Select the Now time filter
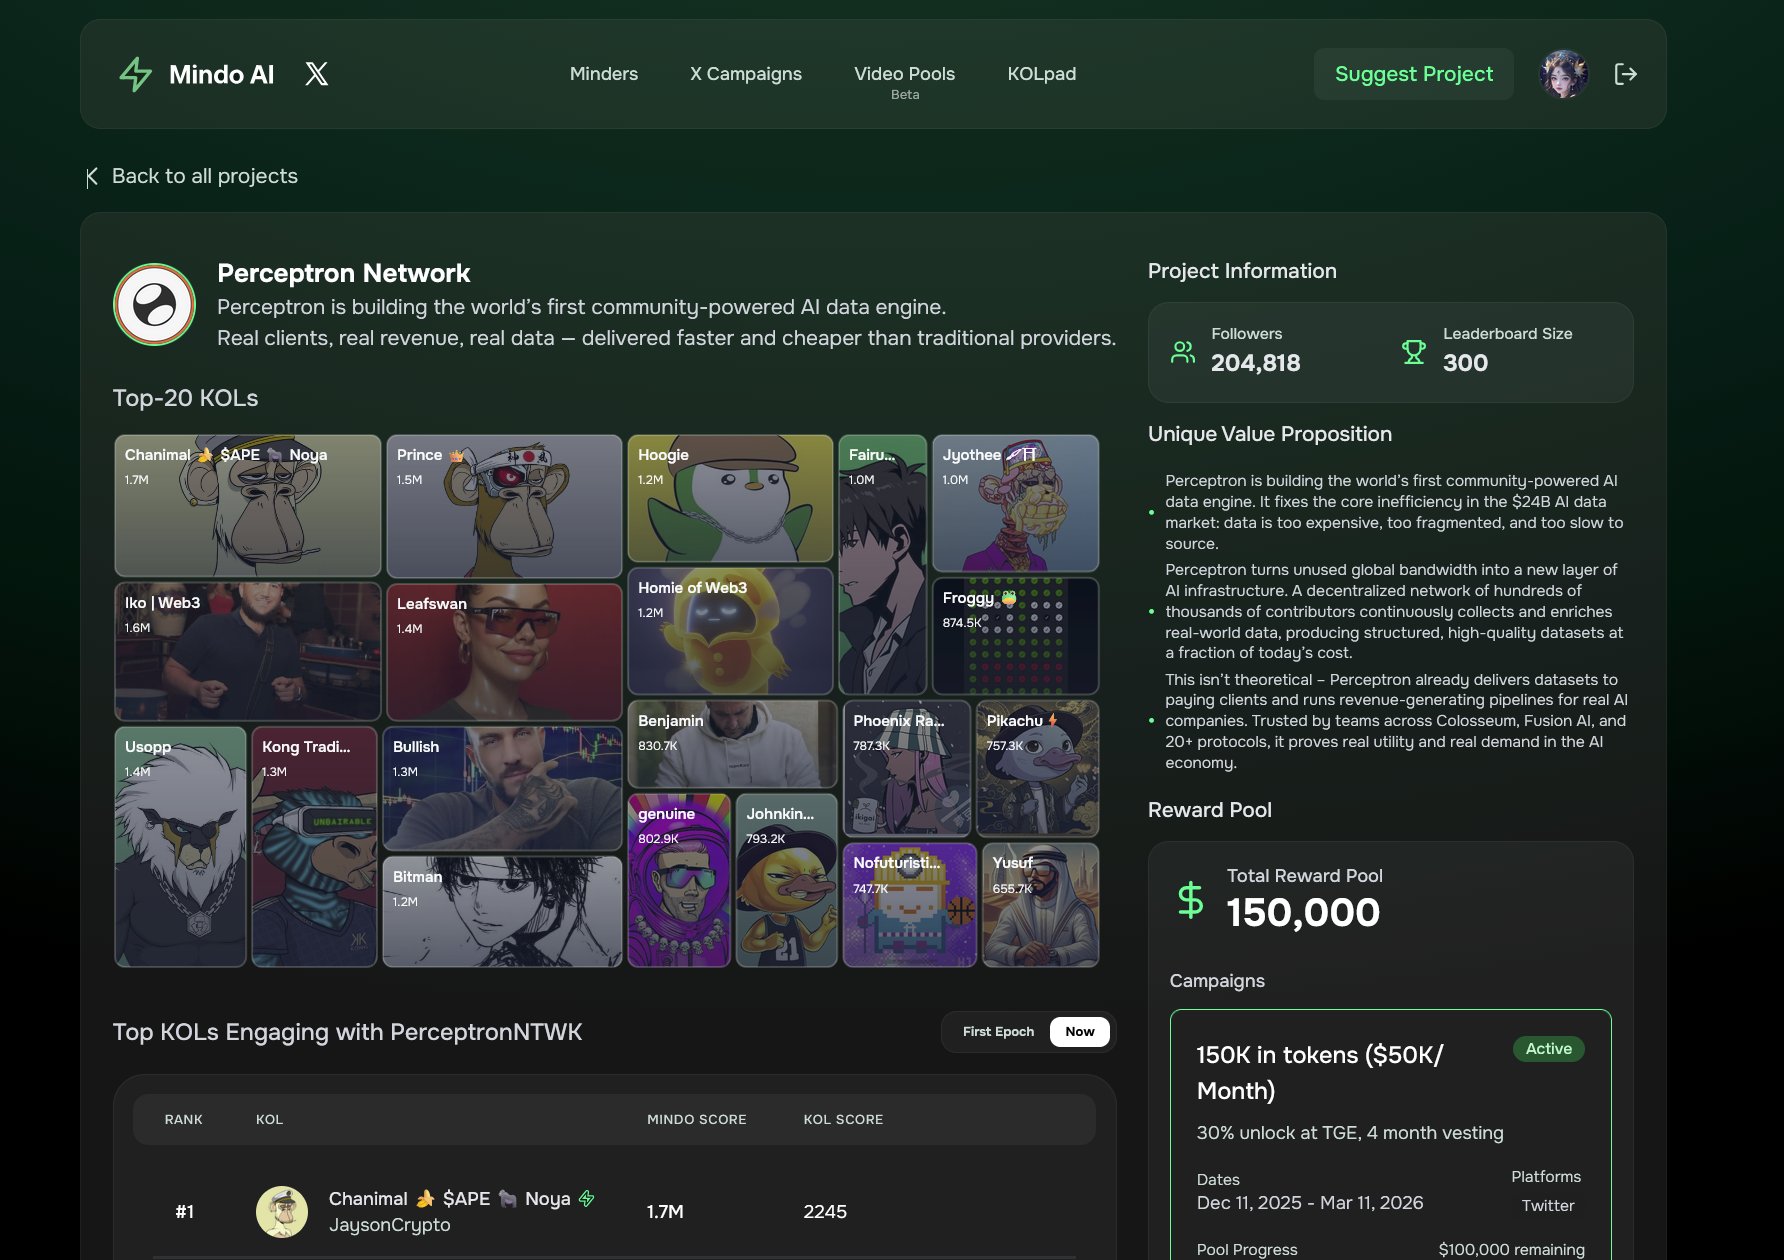Screen dimensions: 1784x1260 [x=1080, y=1032]
